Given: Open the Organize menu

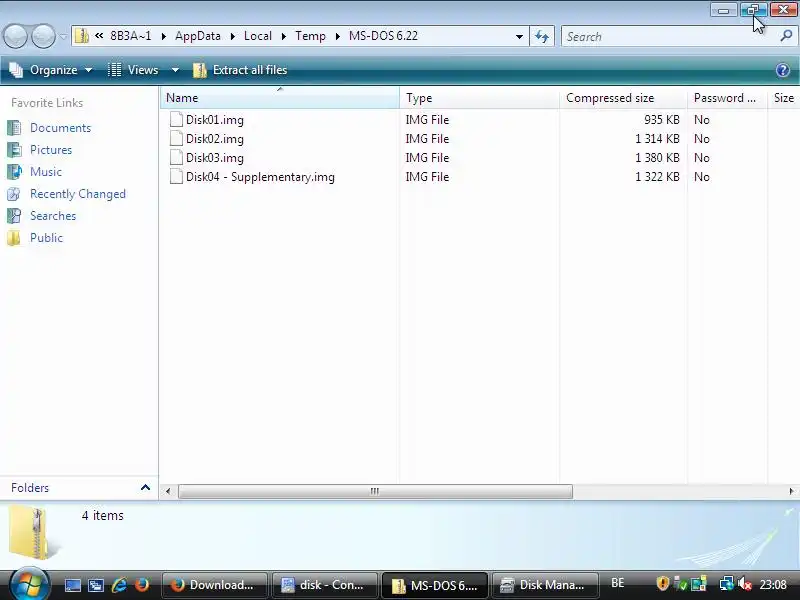Looking at the screenshot, I should 51,70.
